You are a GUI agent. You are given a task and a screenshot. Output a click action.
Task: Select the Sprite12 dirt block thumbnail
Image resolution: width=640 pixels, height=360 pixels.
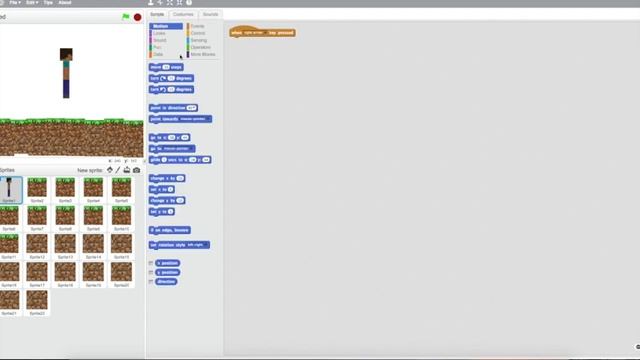[x=37, y=247]
